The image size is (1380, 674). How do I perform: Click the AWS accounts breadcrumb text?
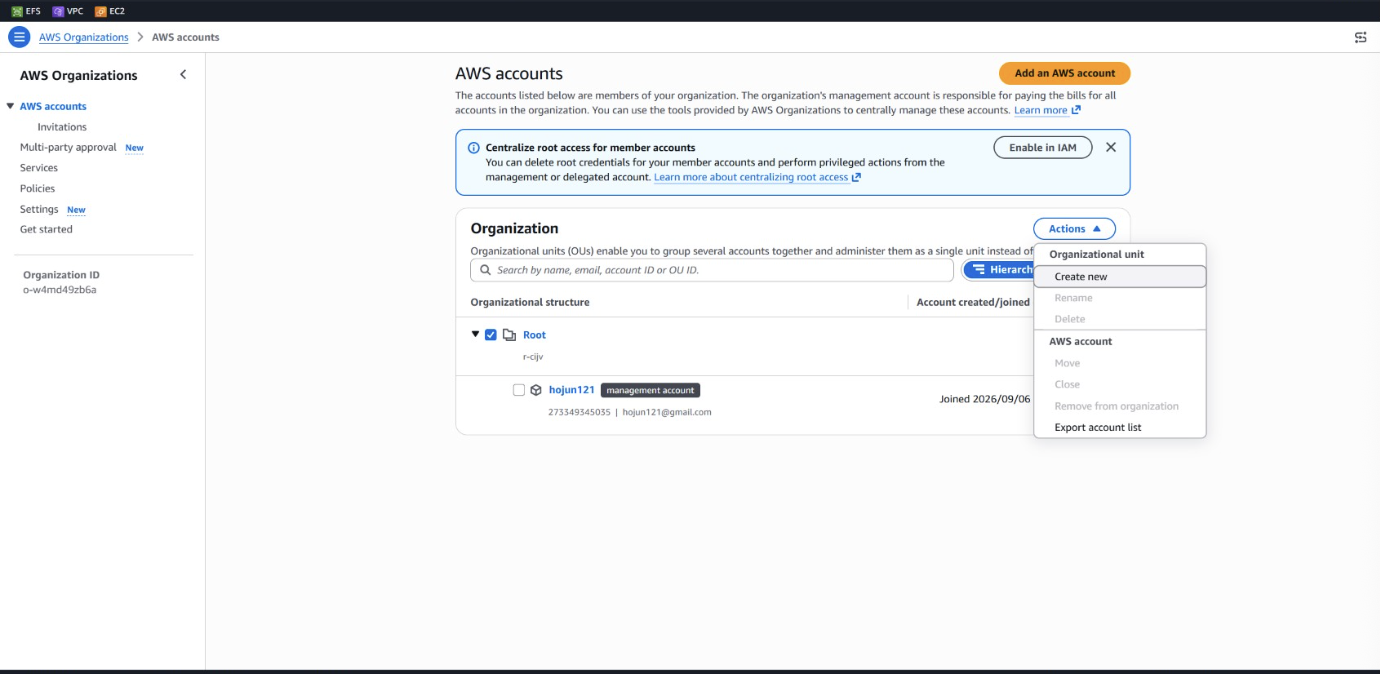pyautogui.click(x=186, y=37)
